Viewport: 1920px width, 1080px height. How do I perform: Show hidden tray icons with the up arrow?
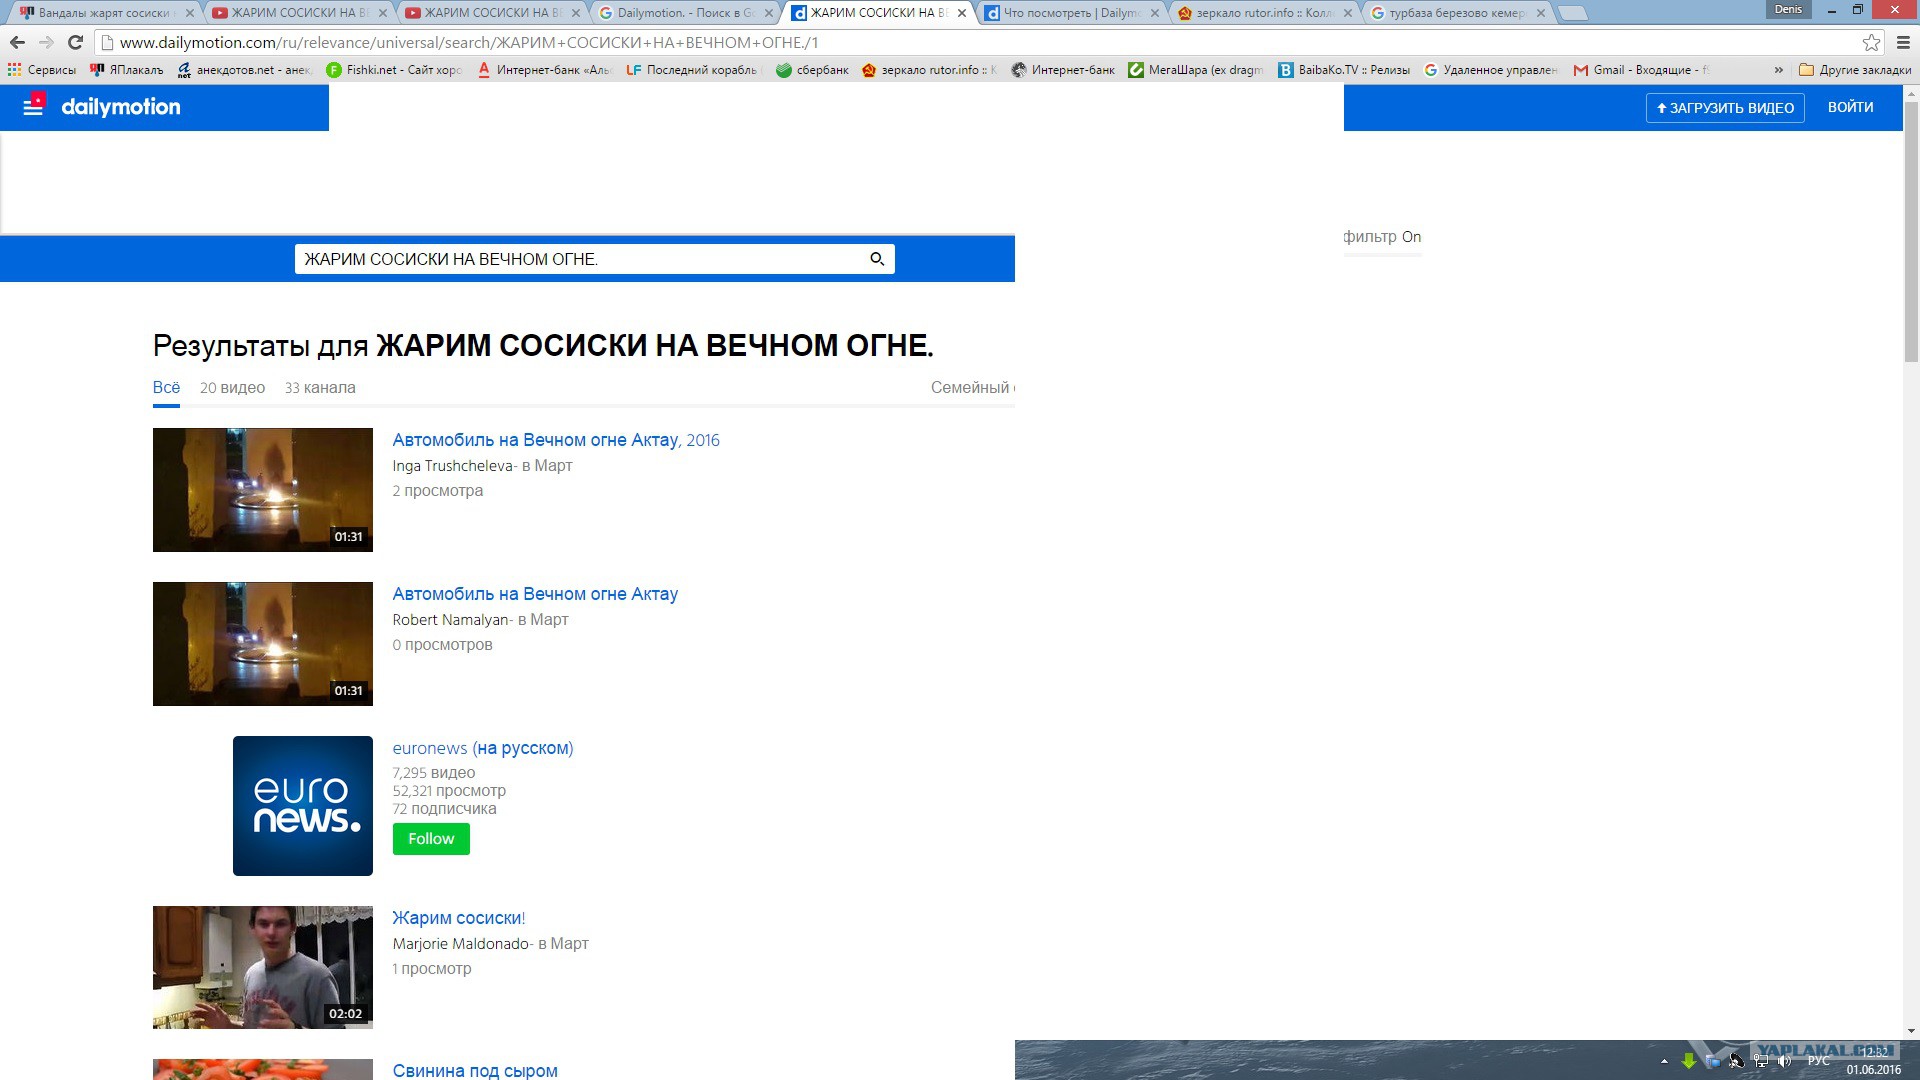pyautogui.click(x=1664, y=1061)
